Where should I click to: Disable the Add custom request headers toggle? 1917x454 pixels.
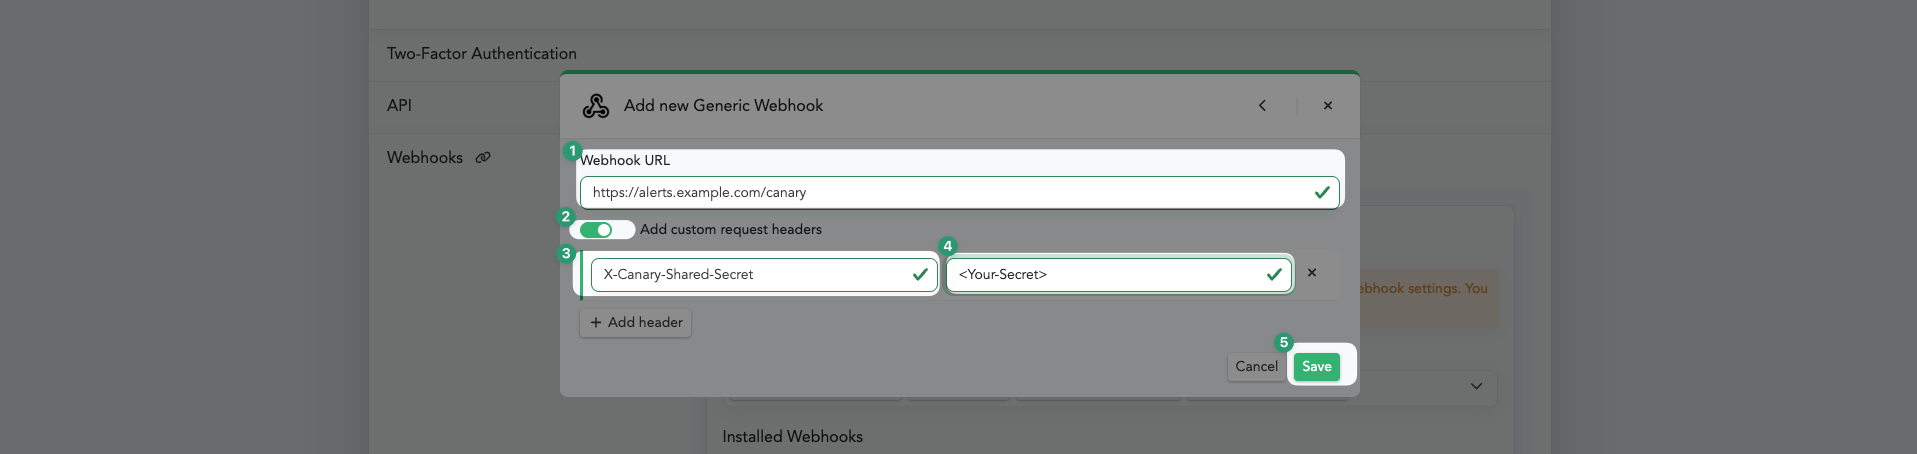tap(597, 230)
